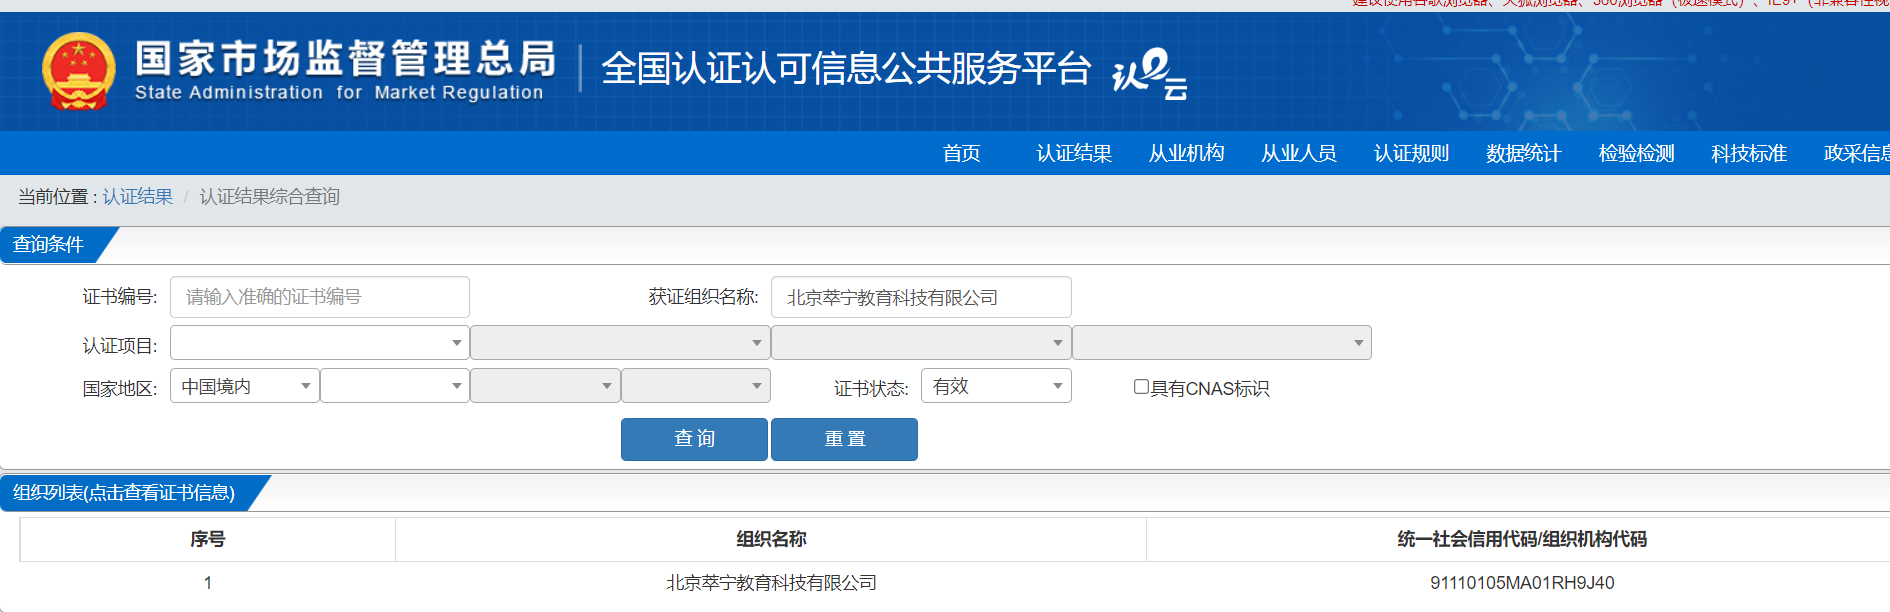
Task: Open the 从业机构 navigation menu
Action: tap(1186, 153)
